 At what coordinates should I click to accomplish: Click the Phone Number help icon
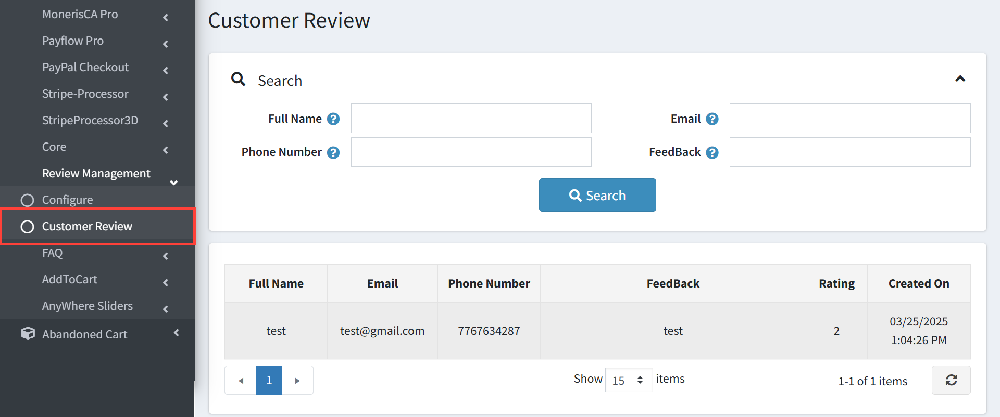[x=333, y=152]
